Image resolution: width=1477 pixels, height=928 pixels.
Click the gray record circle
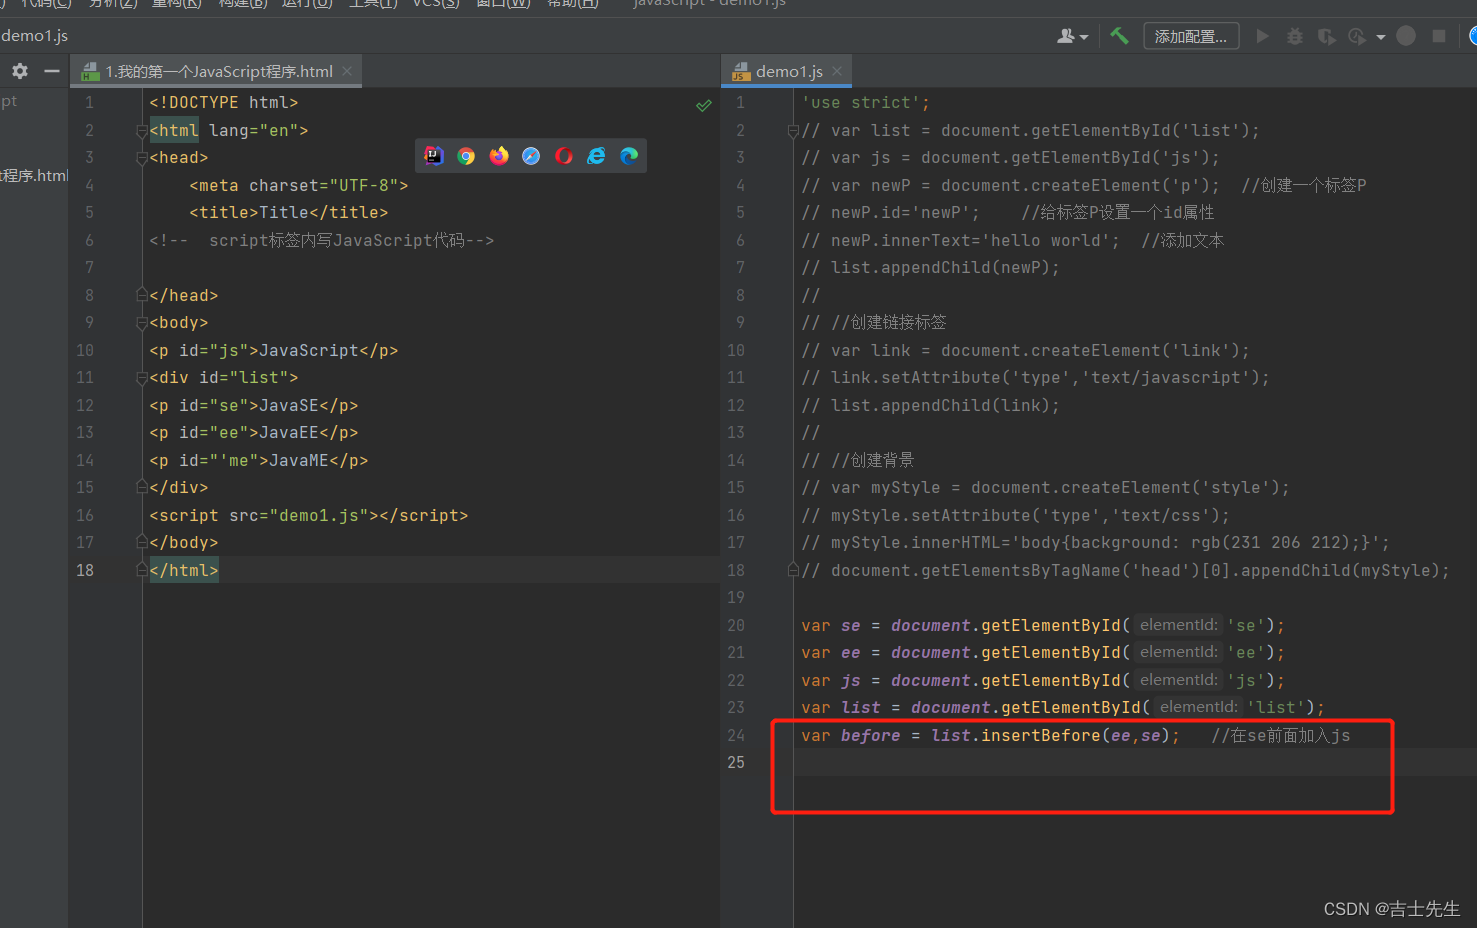click(1406, 36)
